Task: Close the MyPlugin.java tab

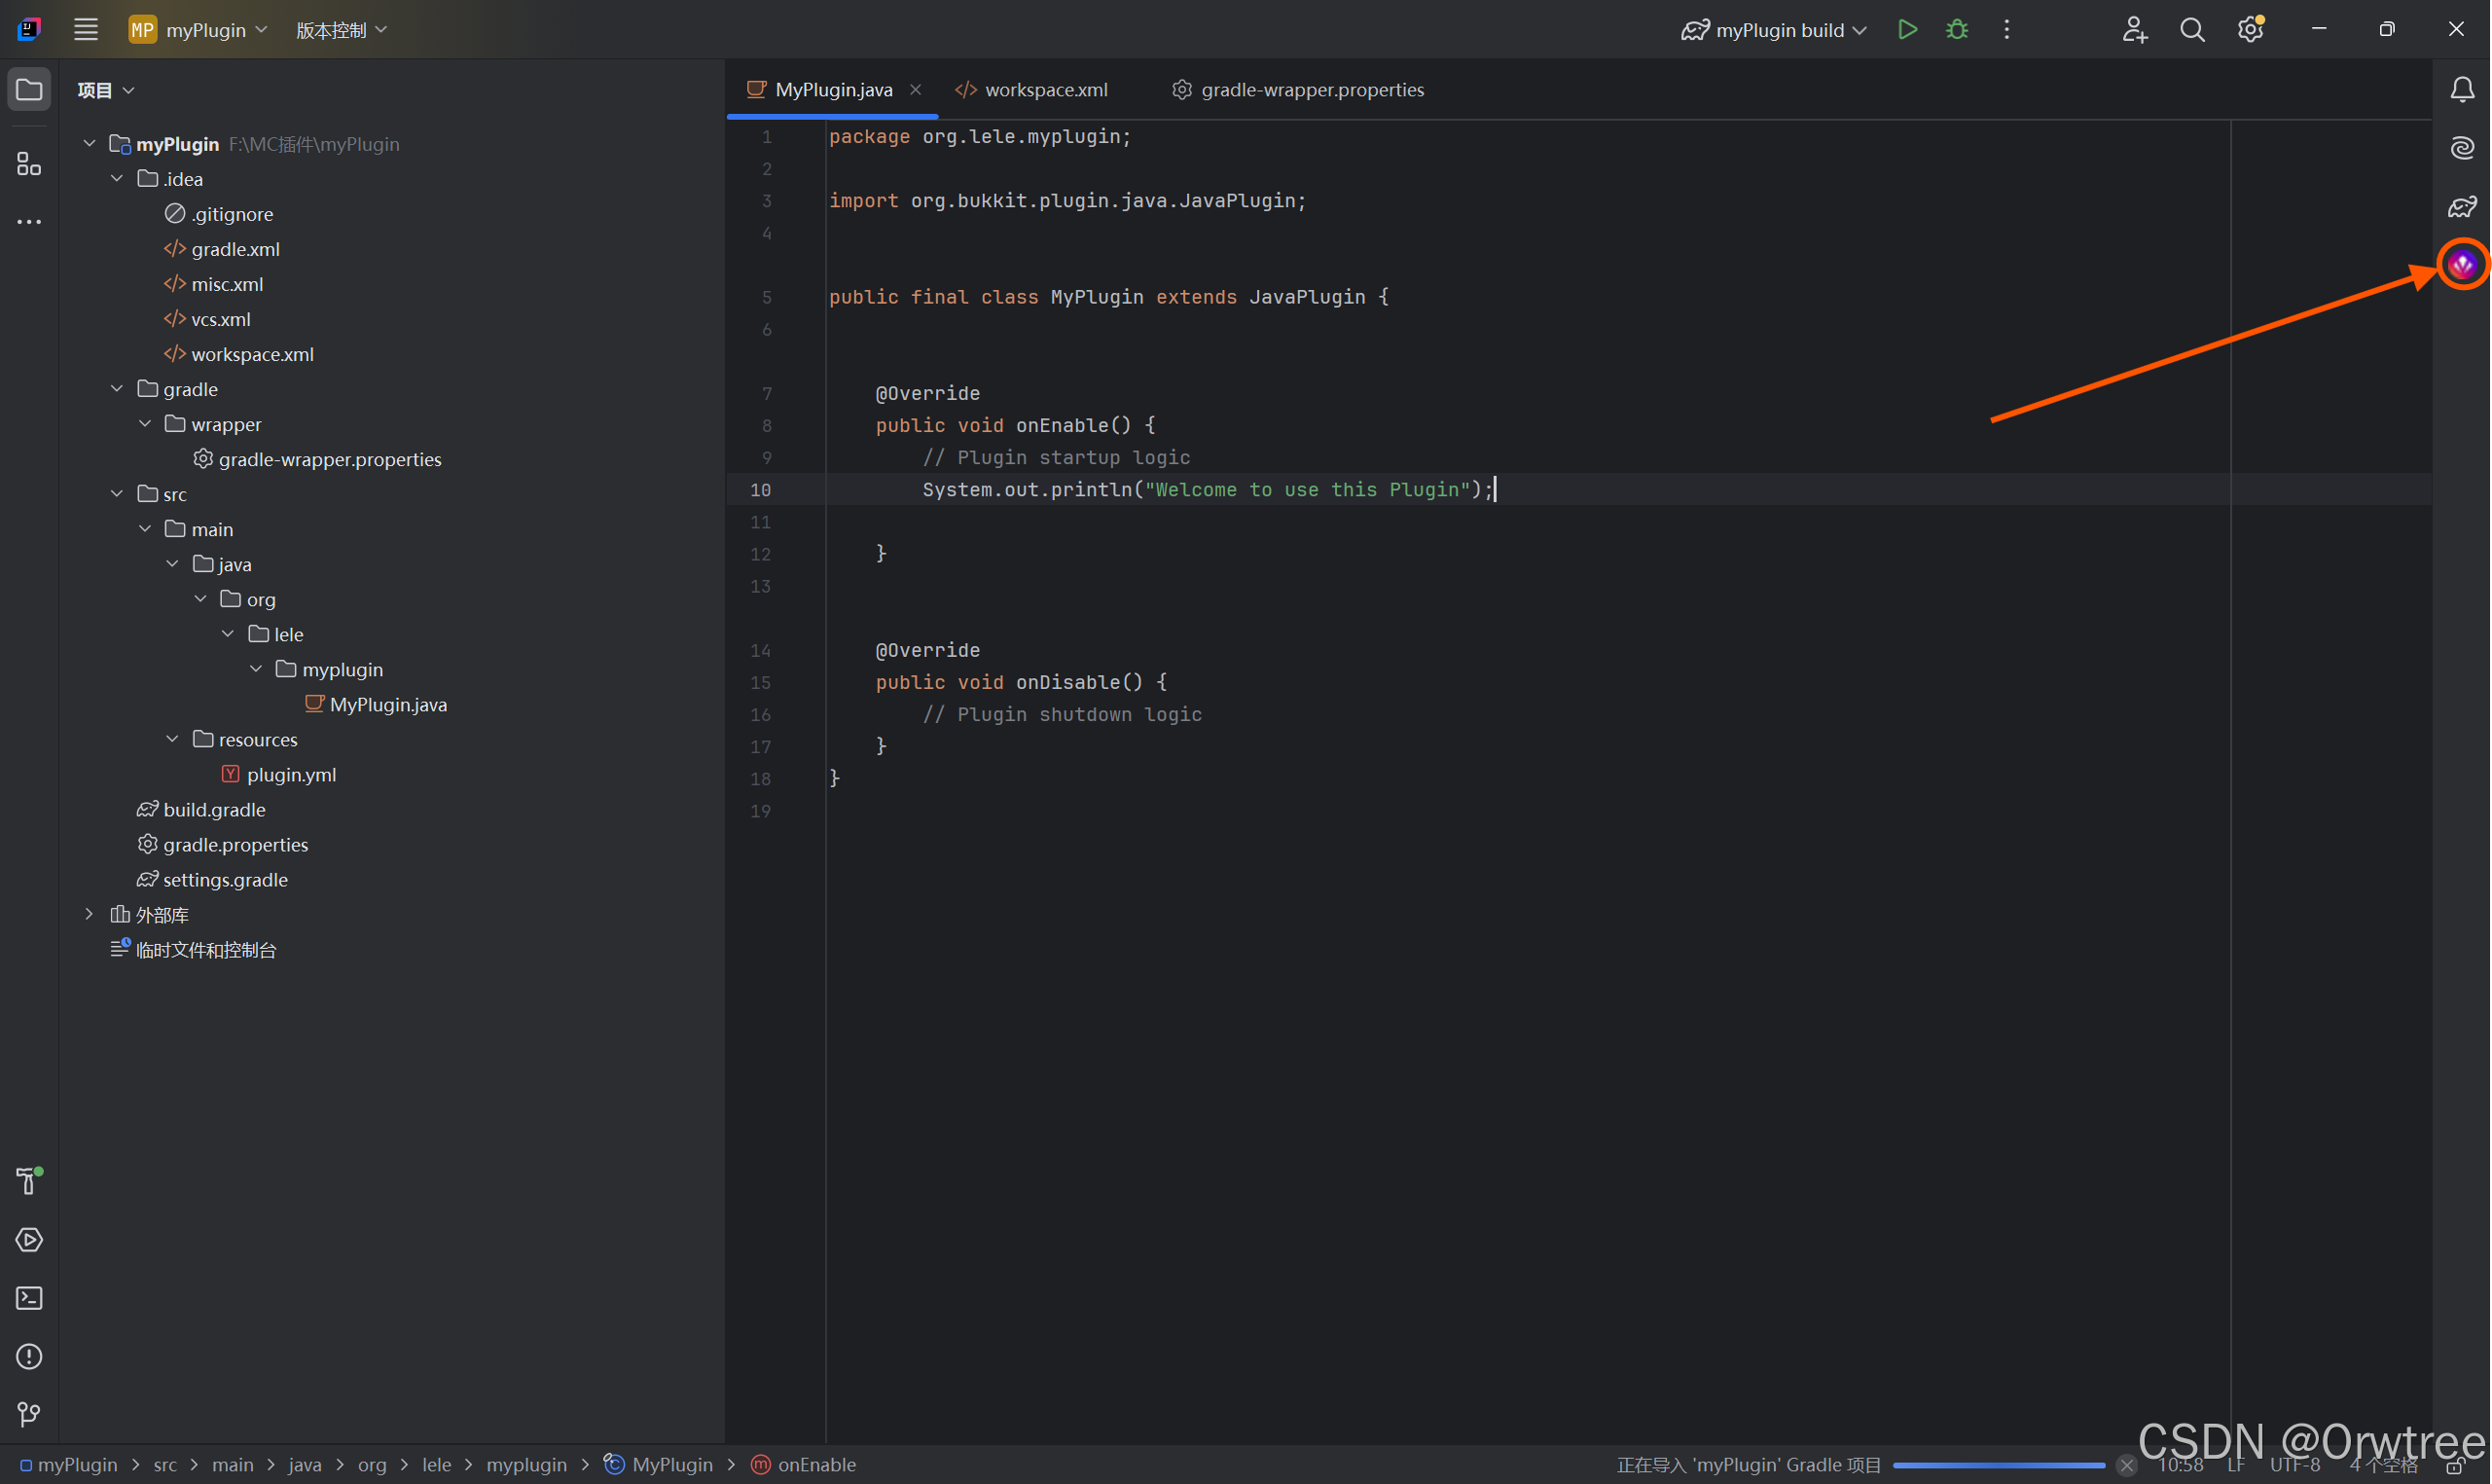Action: click(915, 90)
